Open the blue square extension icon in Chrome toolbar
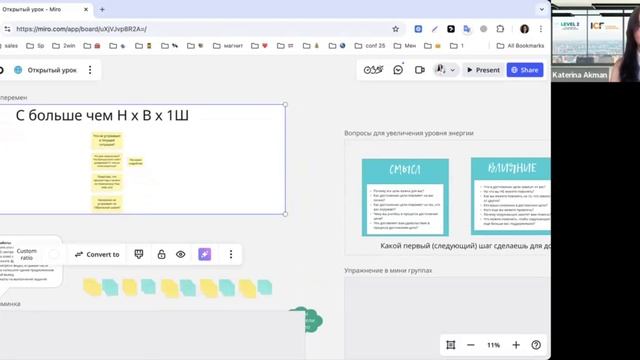 [418, 29]
